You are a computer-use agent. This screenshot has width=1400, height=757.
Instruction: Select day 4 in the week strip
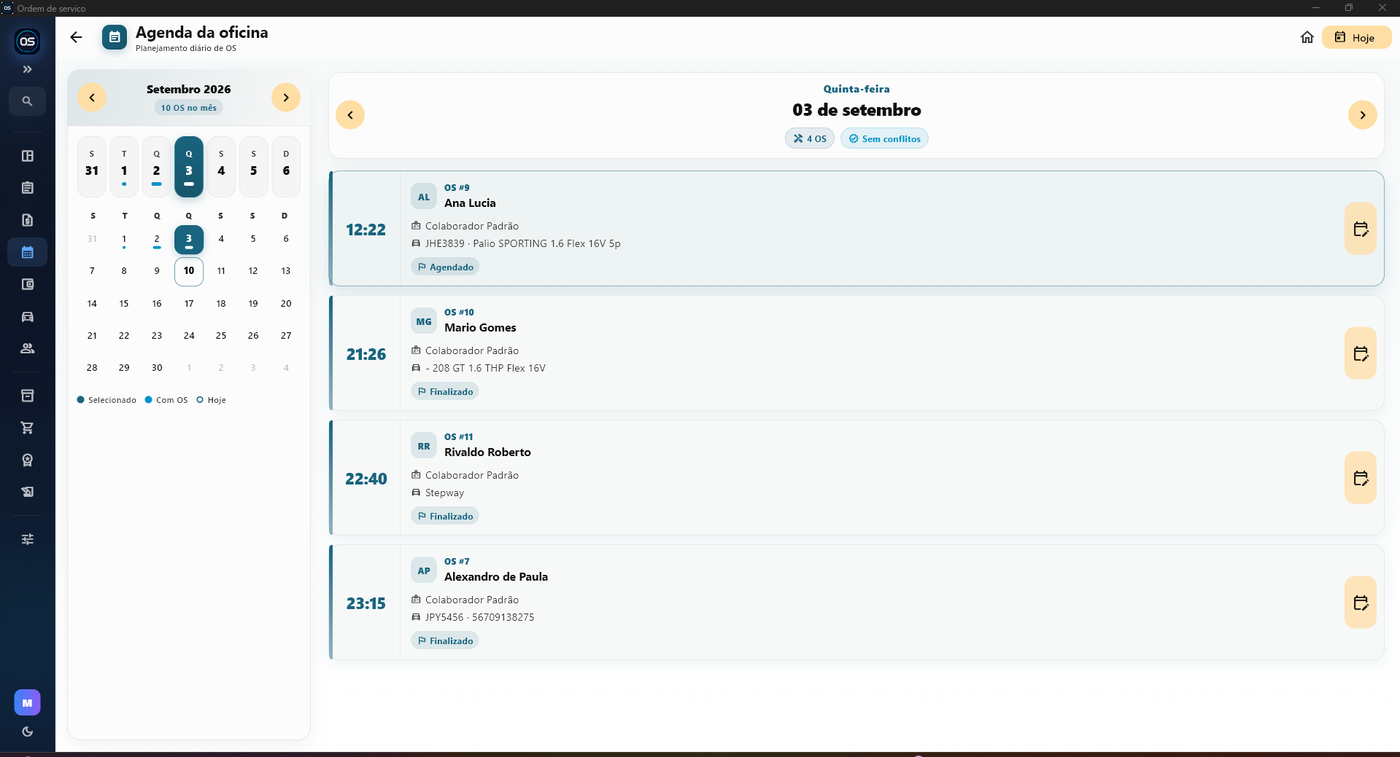(221, 166)
